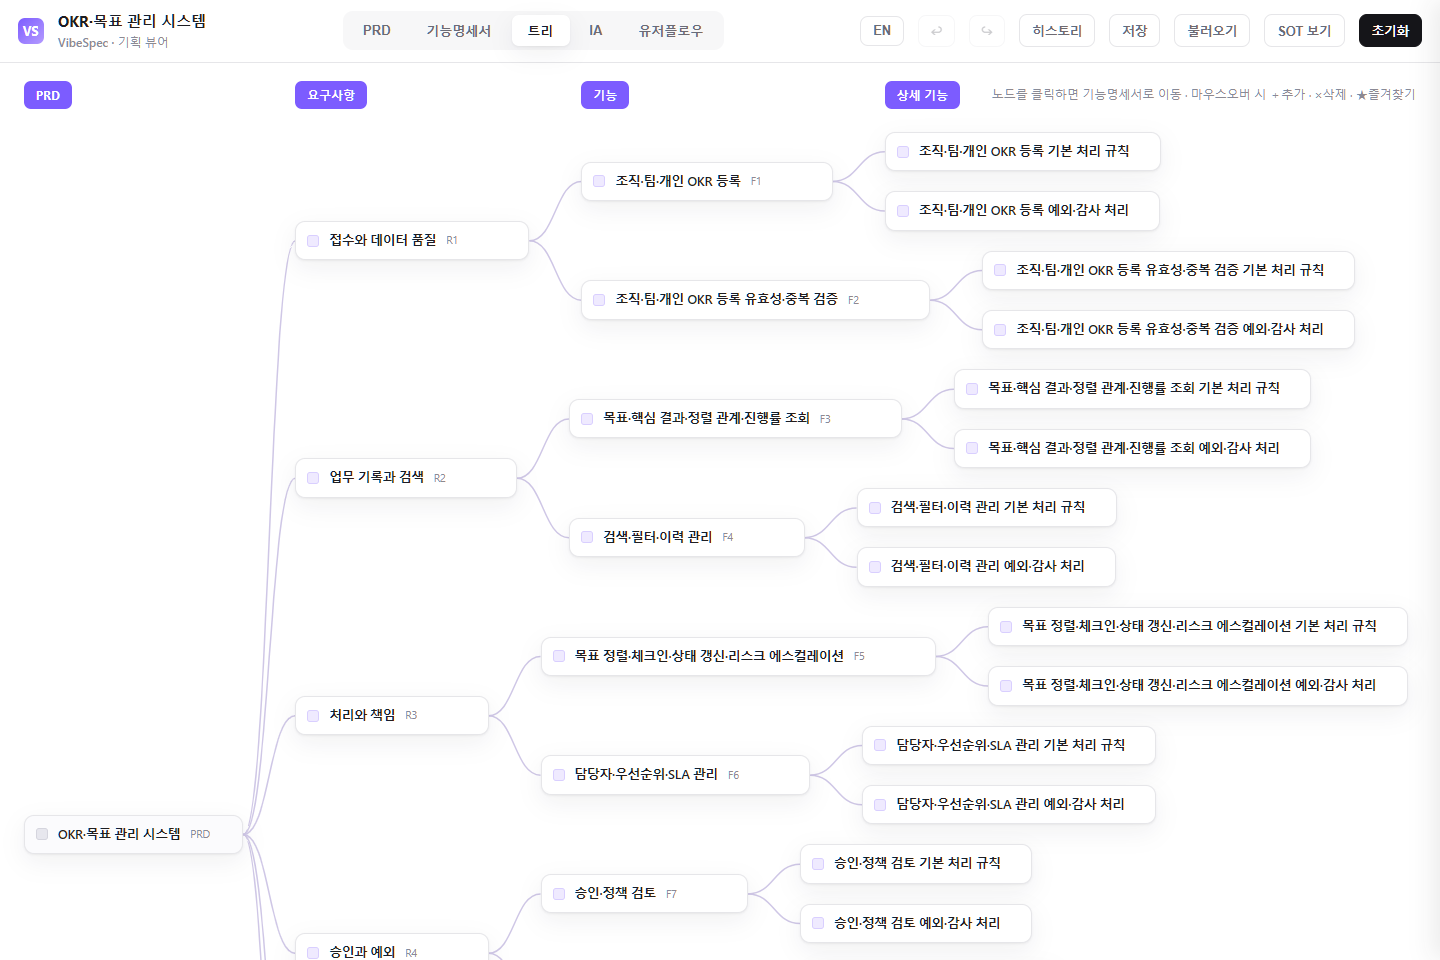Select 진행률 조회 예외·감사 처리 node
Screen dimensions: 1440x960
(x=1132, y=448)
